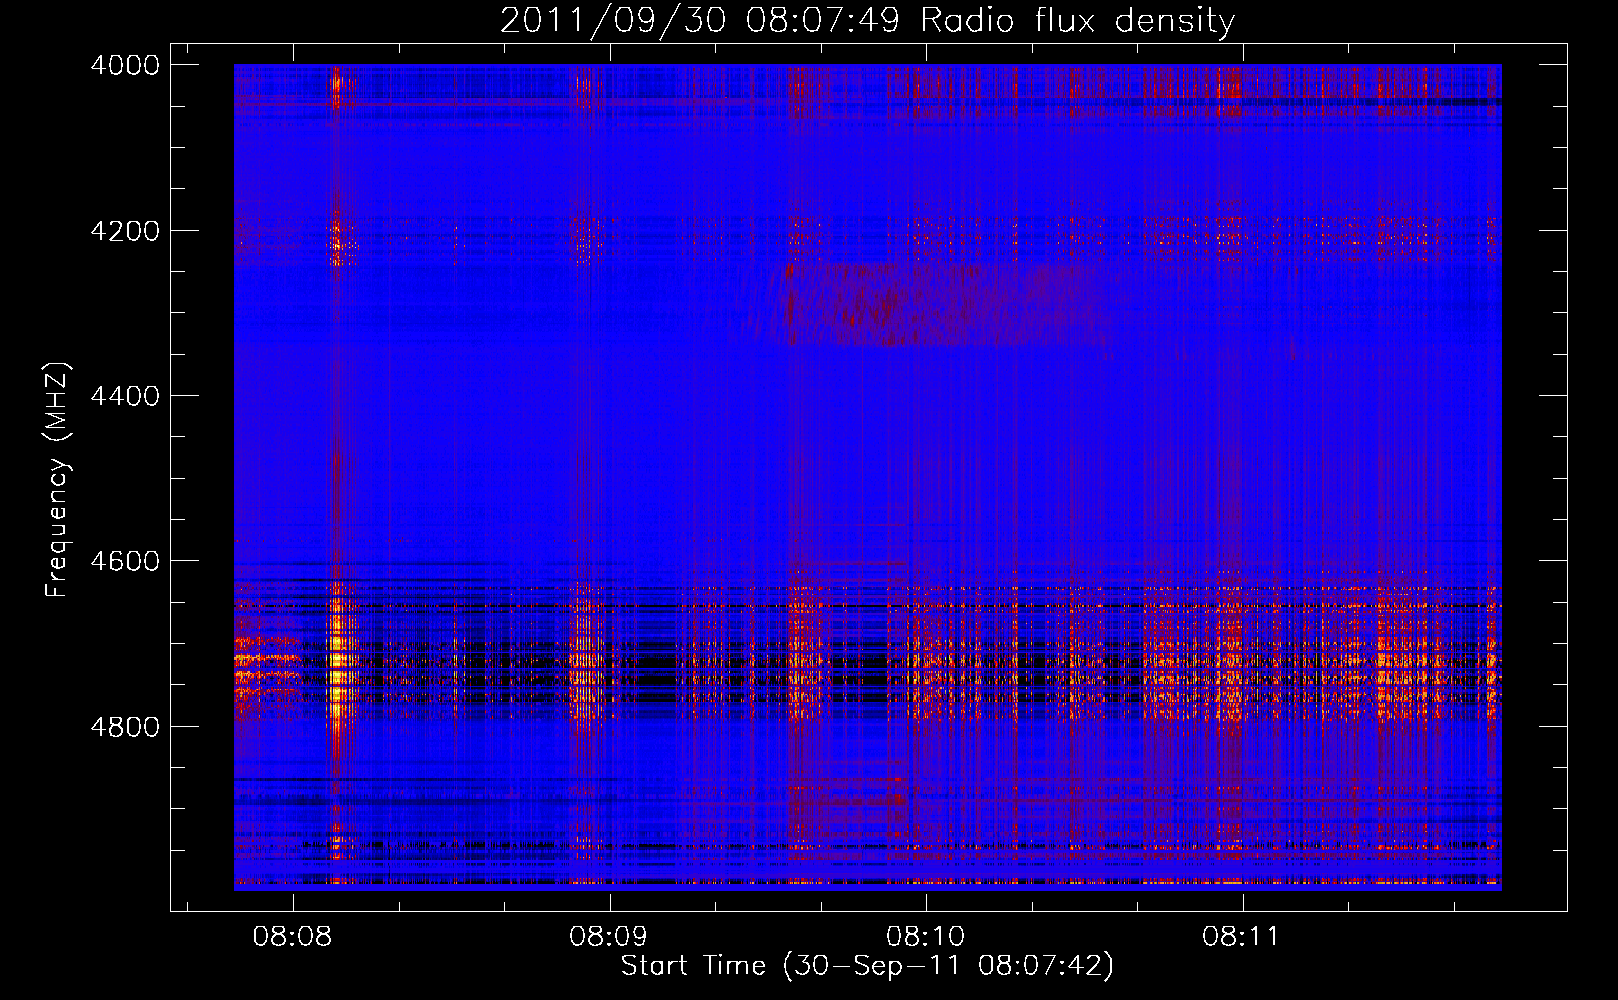1618x1000 pixels.
Task: Click the 4600 frequency tick label
Action: tap(125, 561)
